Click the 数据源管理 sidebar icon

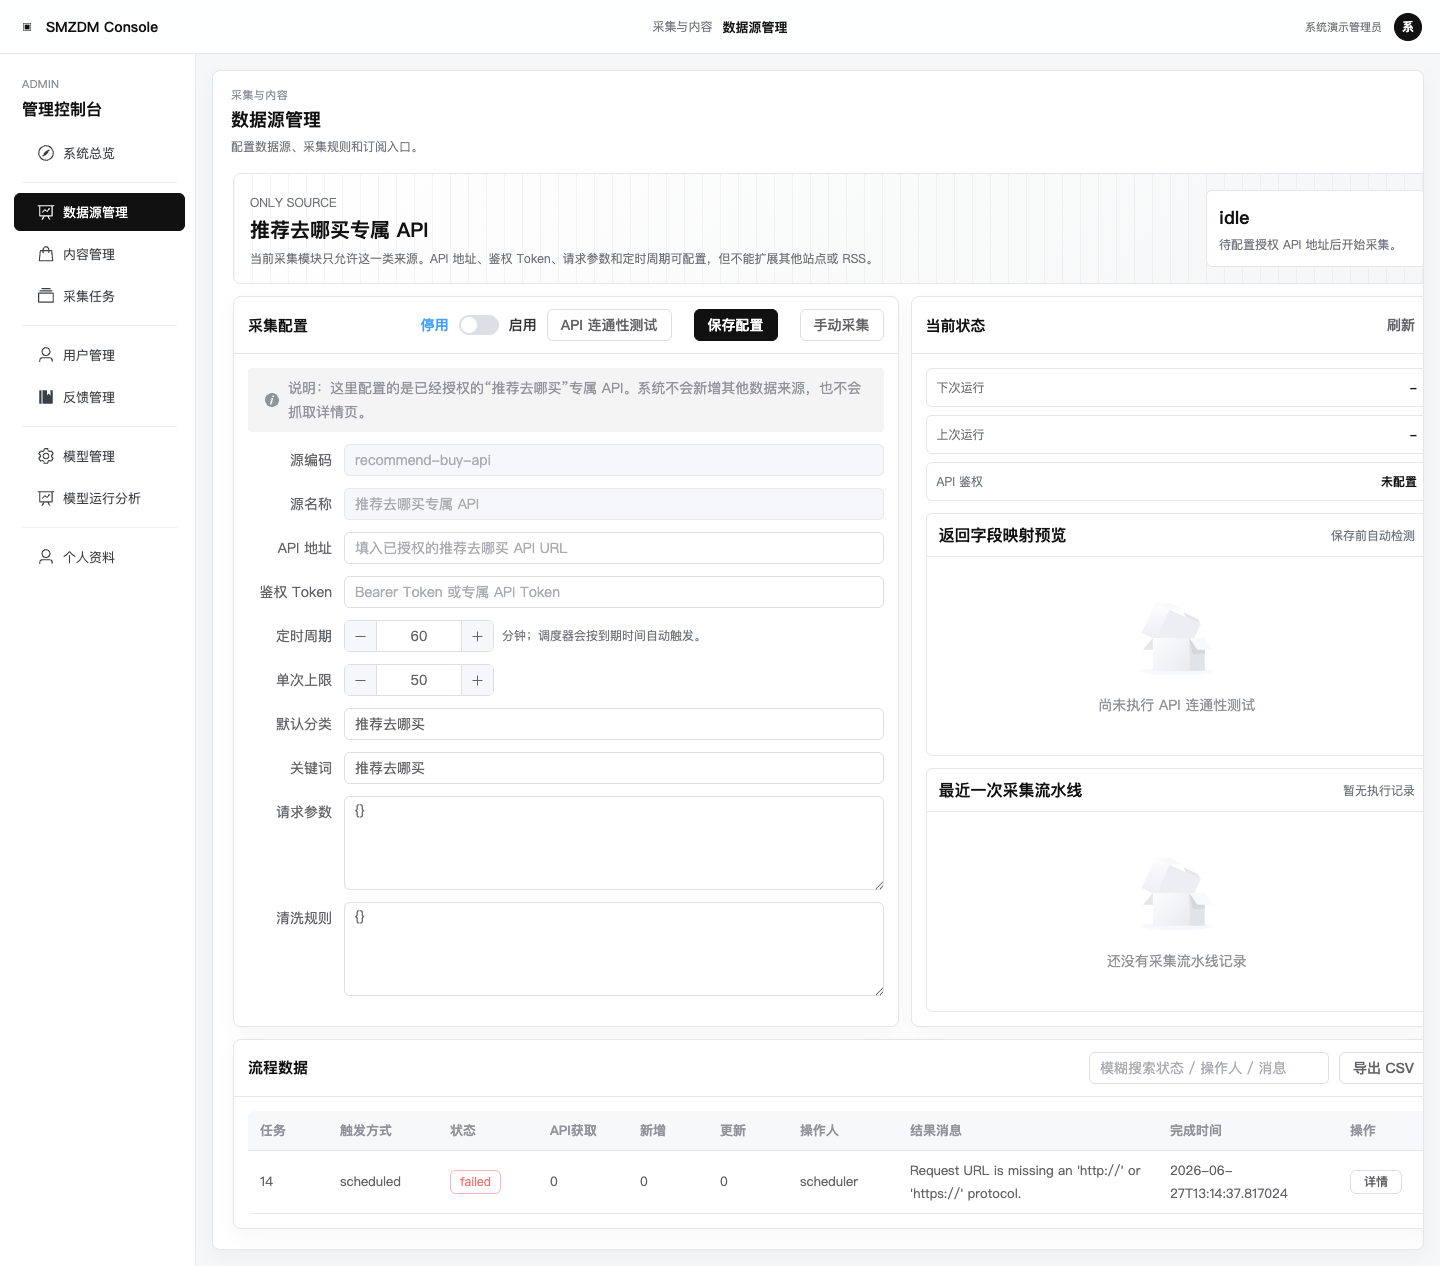[x=46, y=212]
